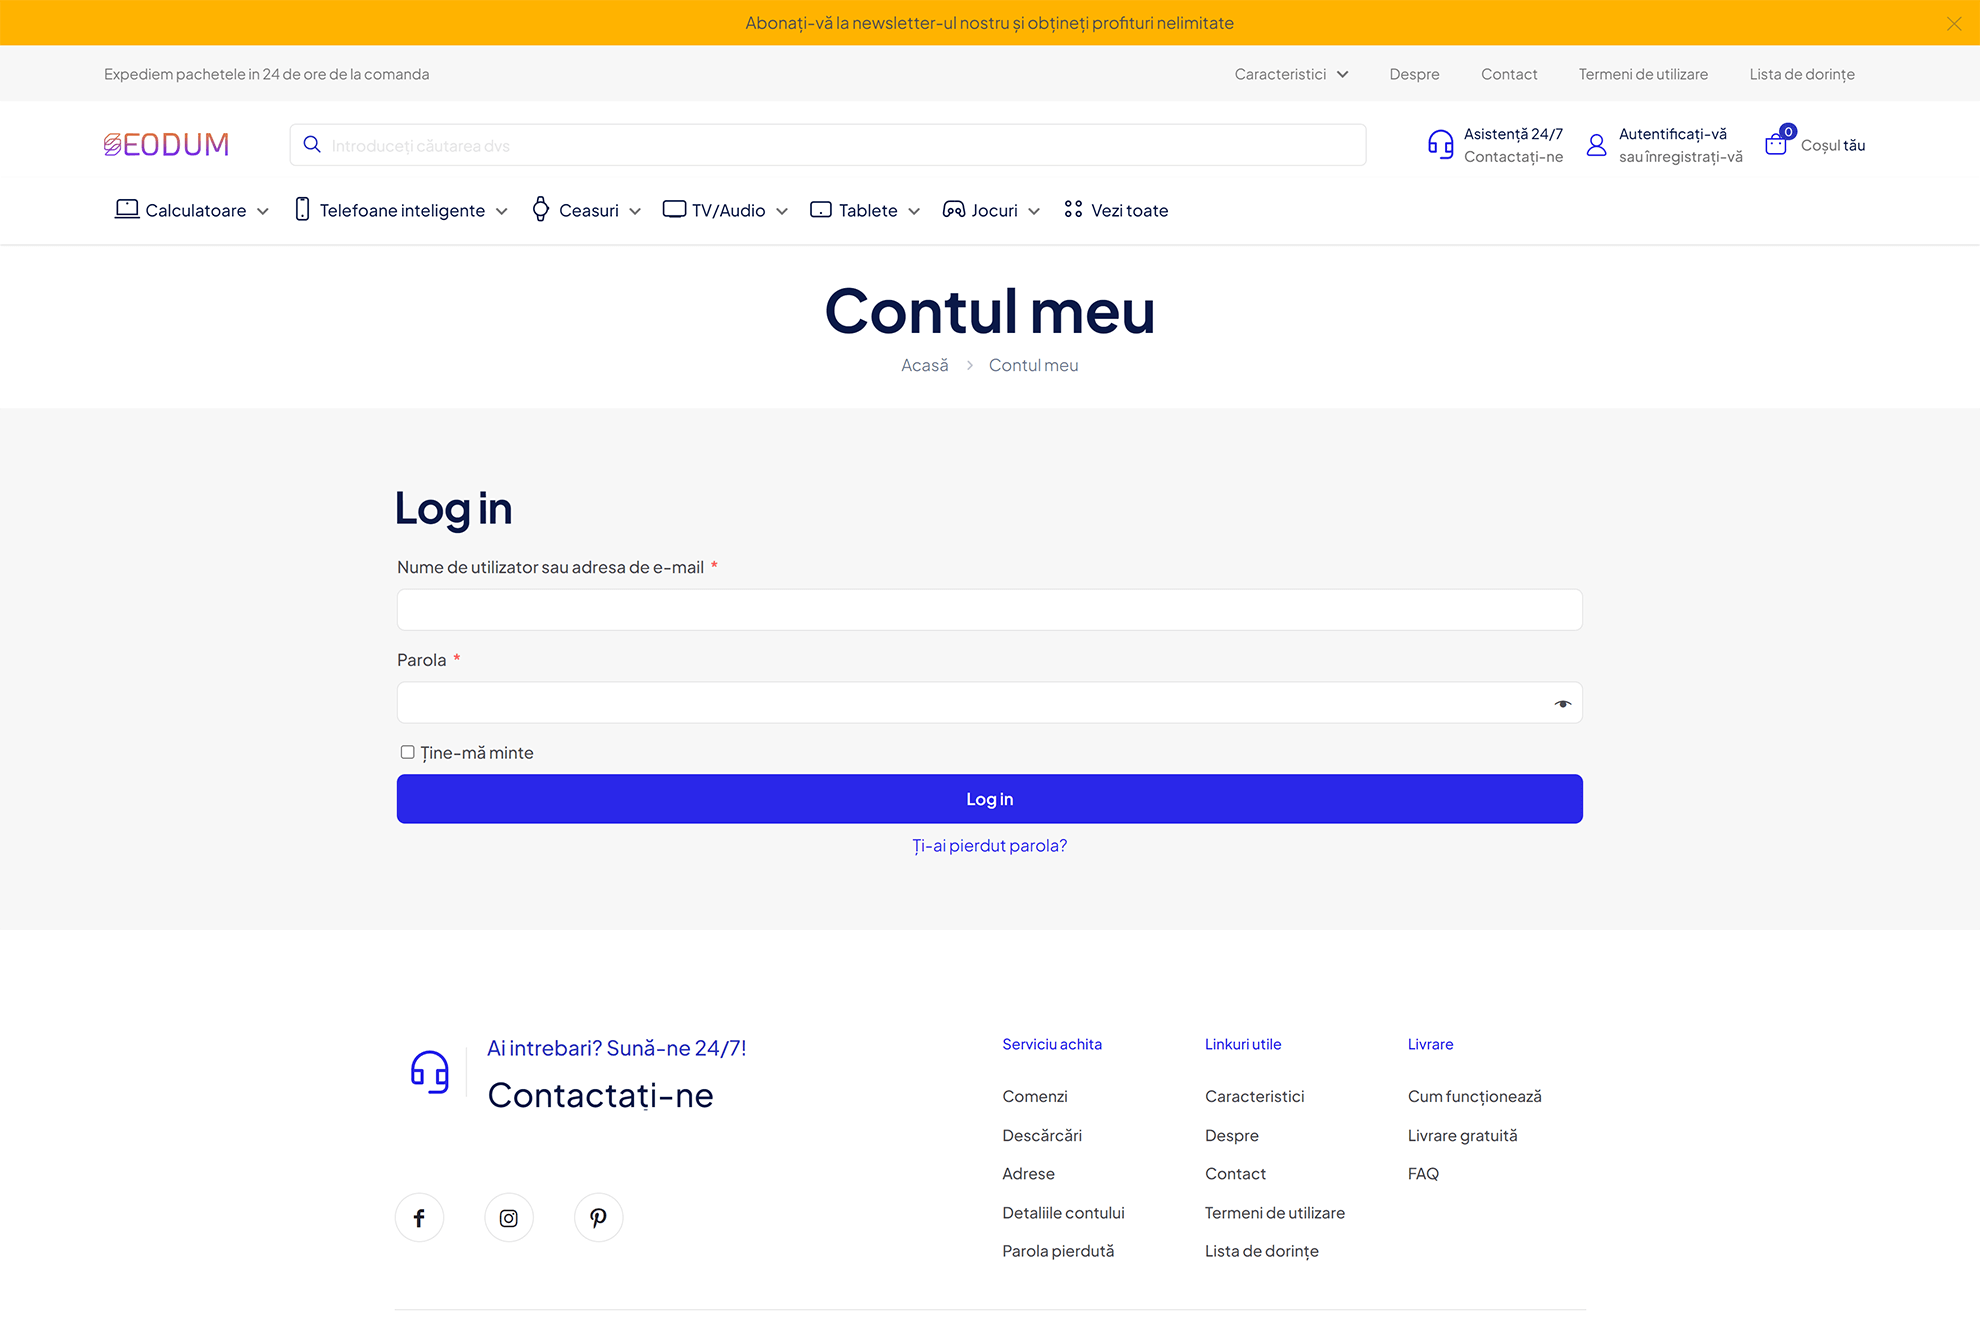
Task: Open the Instagram social link
Action: point(509,1217)
